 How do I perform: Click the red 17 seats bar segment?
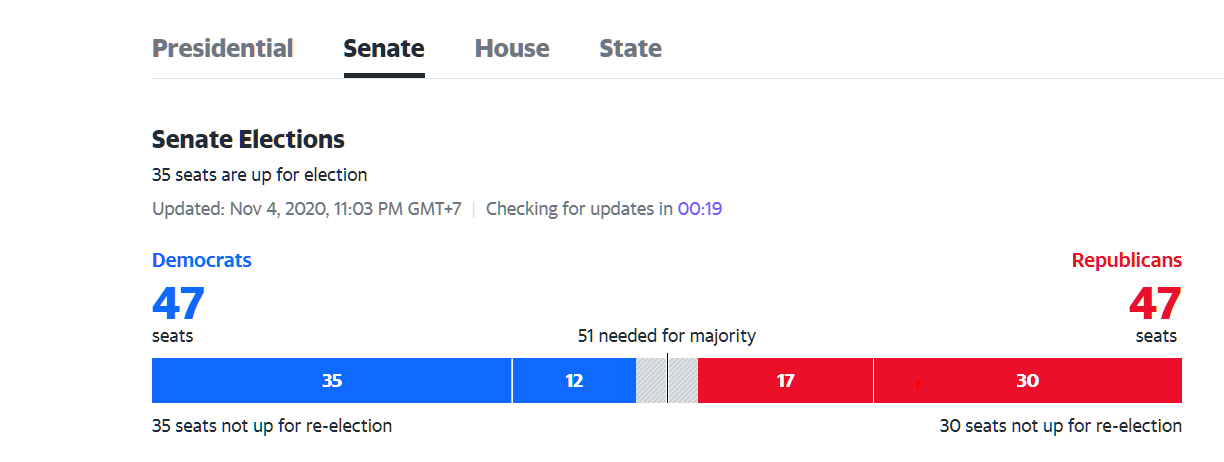785,381
